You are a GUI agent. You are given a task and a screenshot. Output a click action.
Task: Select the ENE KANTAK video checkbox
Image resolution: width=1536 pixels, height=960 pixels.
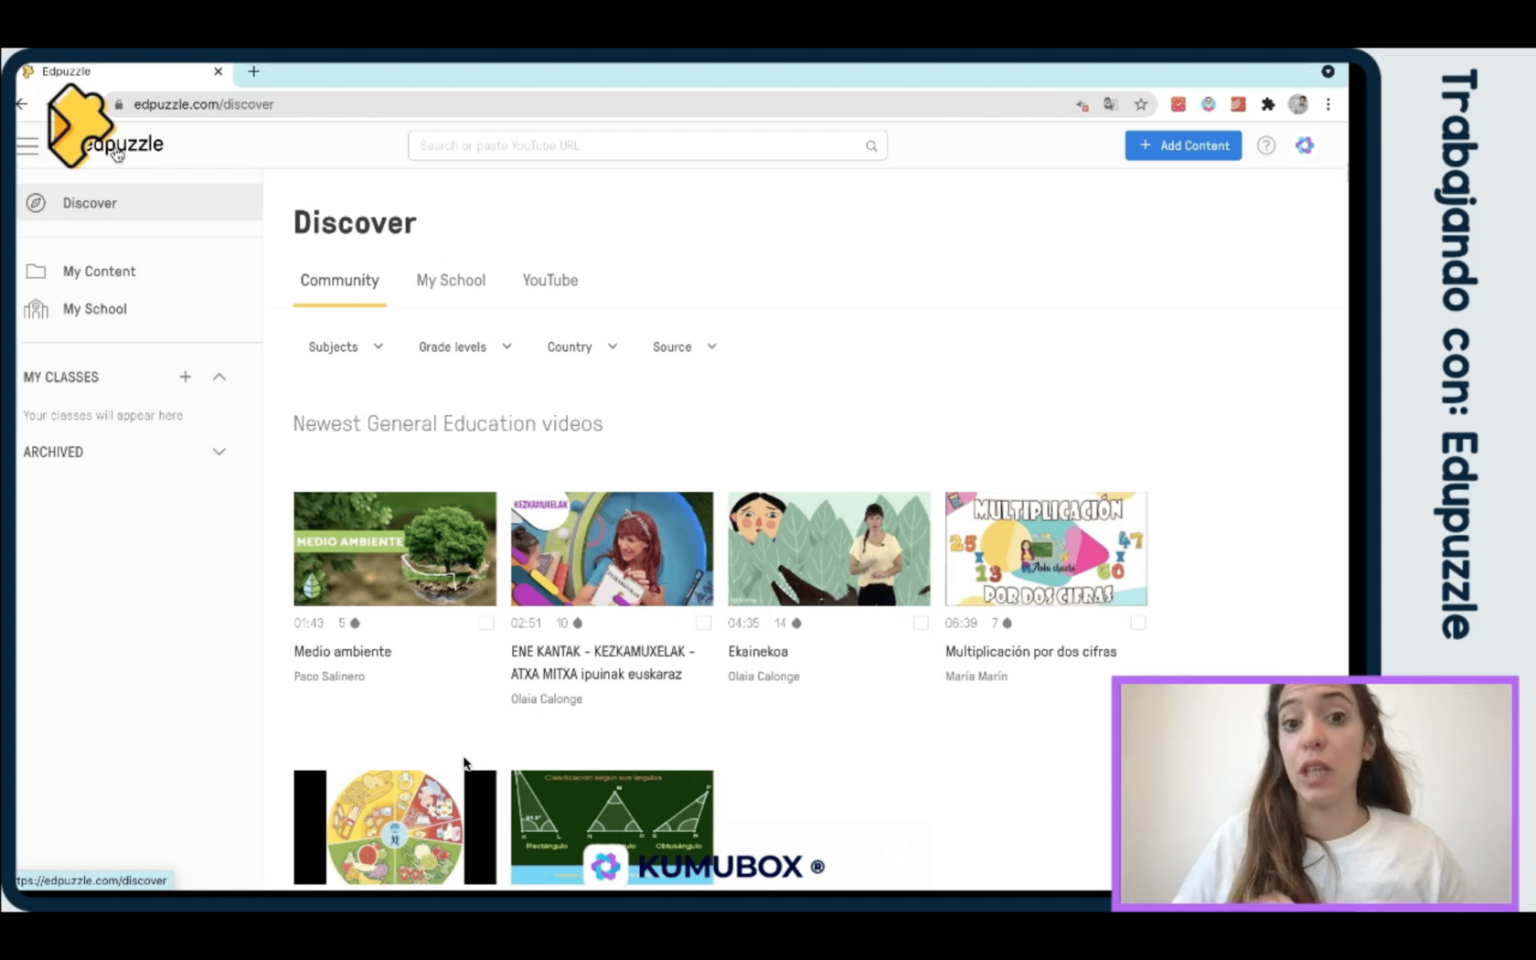pos(704,623)
